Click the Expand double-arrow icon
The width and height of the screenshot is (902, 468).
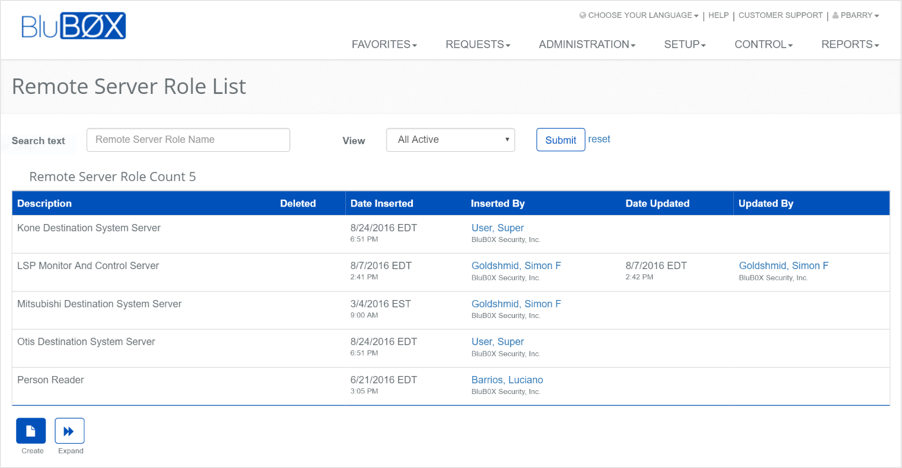point(69,431)
